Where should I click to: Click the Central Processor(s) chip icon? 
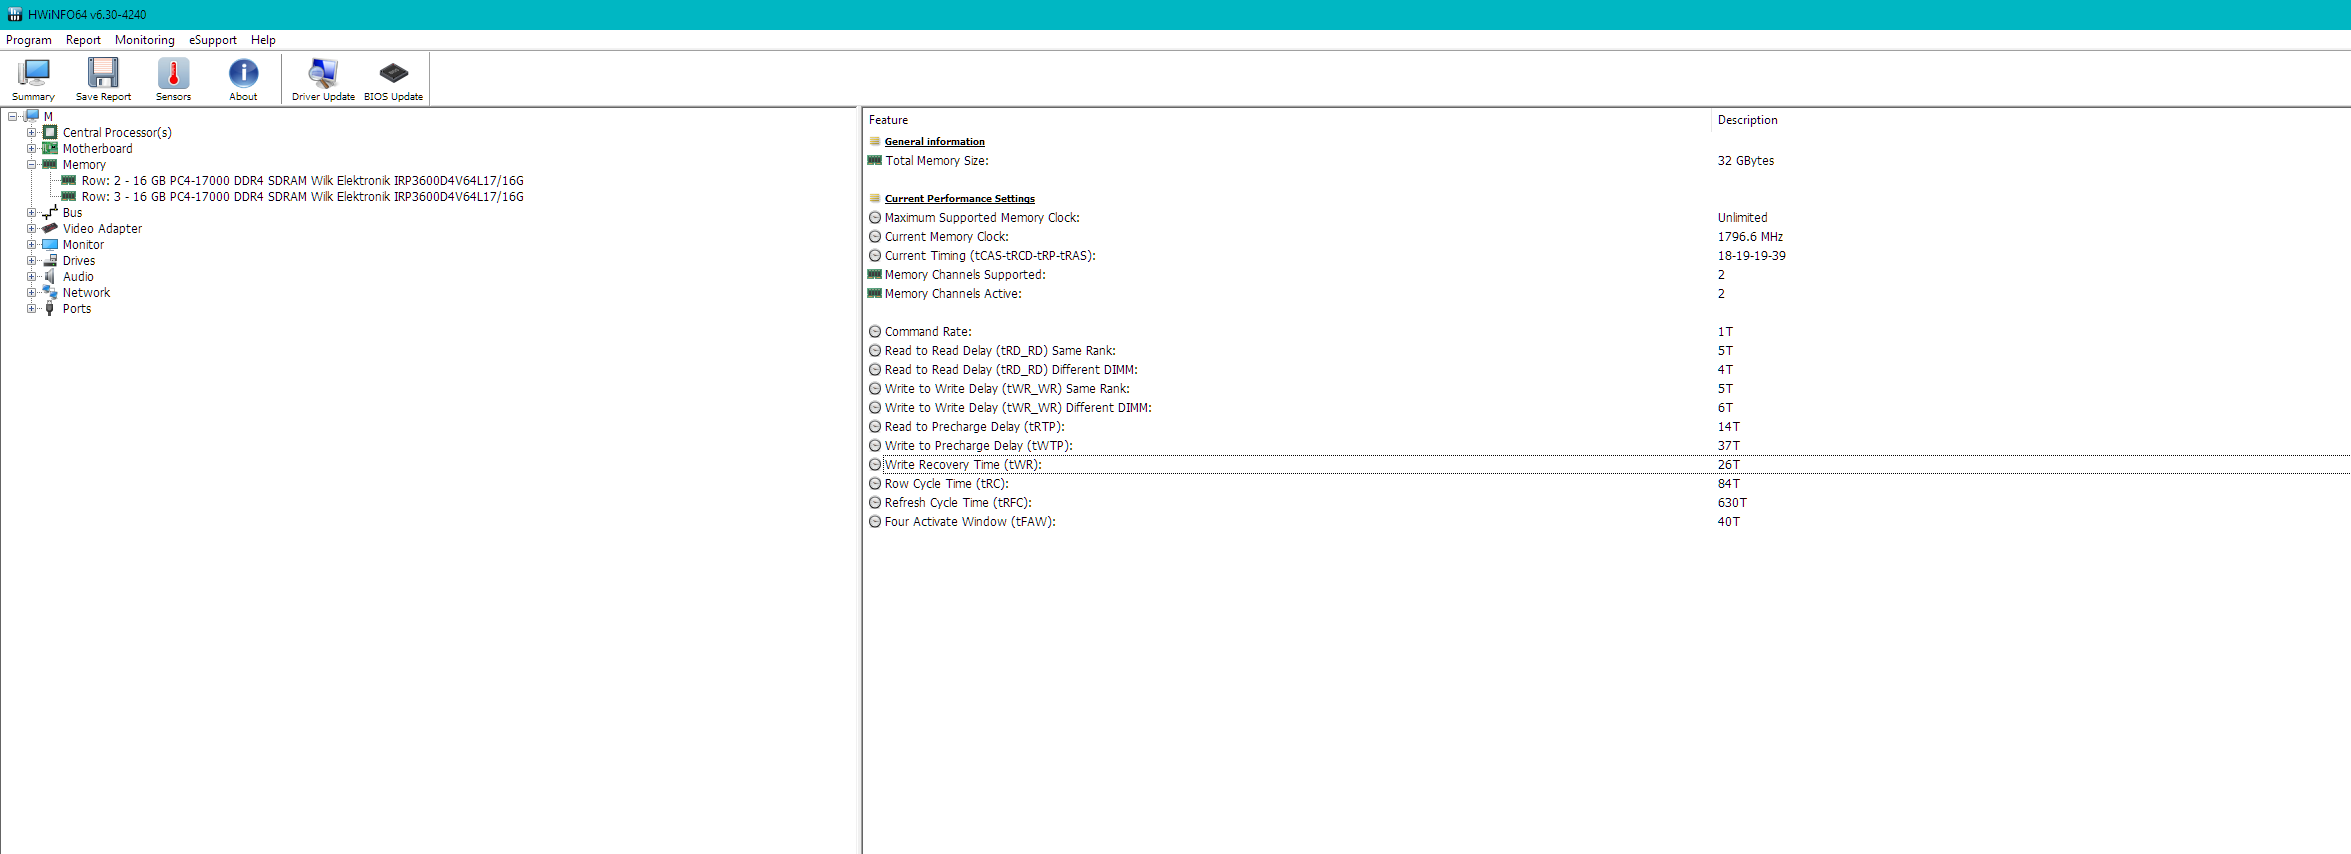(50, 132)
